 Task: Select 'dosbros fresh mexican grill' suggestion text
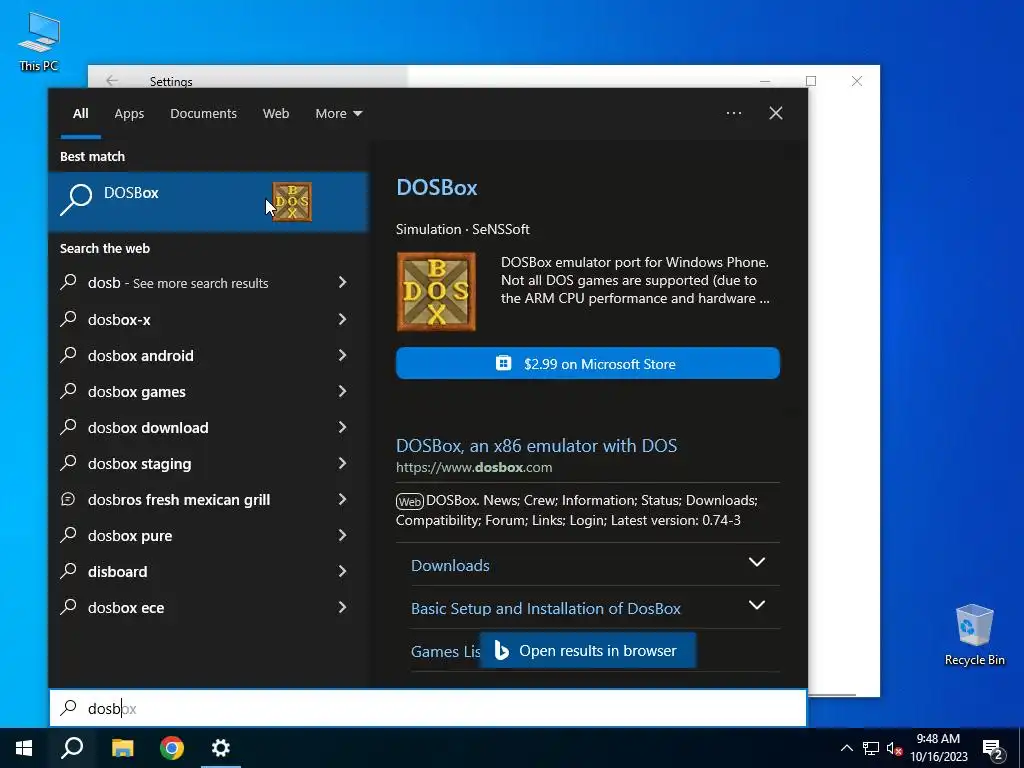[x=179, y=500]
